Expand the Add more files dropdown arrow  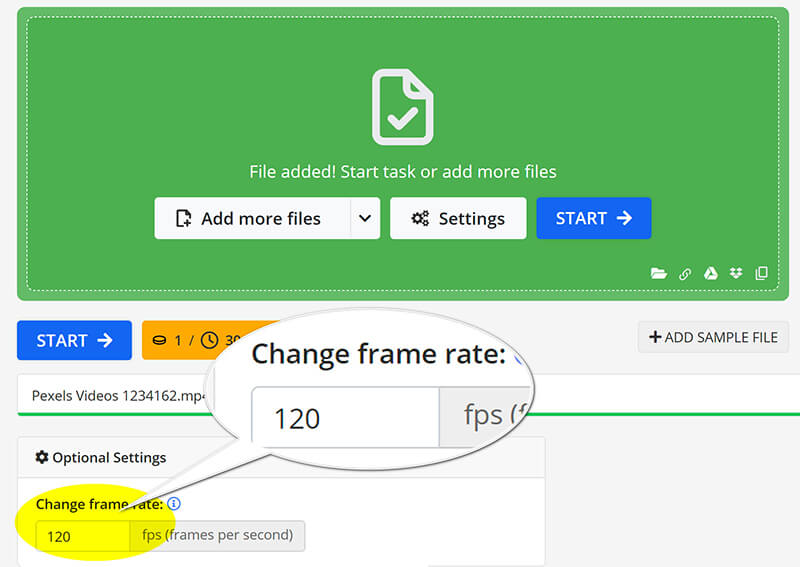[365, 218]
